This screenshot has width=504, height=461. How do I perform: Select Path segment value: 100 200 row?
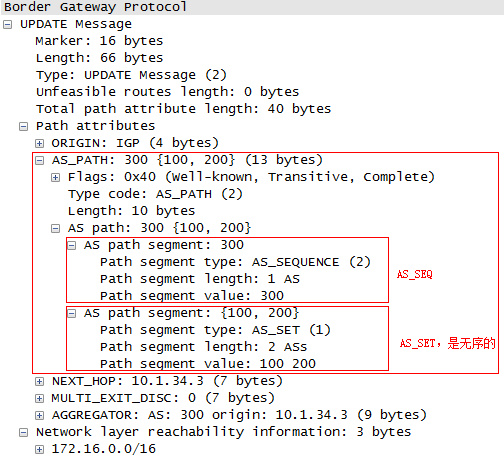point(208,364)
